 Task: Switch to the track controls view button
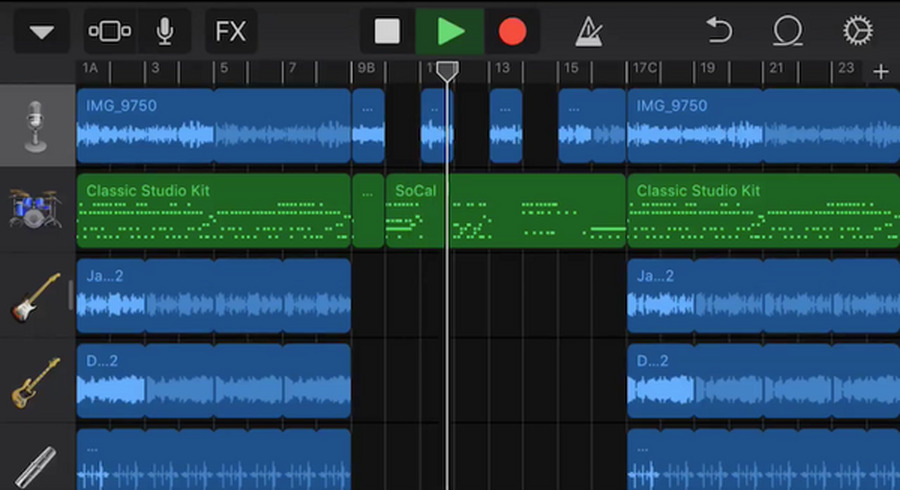pyautogui.click(x=108, y=32)
